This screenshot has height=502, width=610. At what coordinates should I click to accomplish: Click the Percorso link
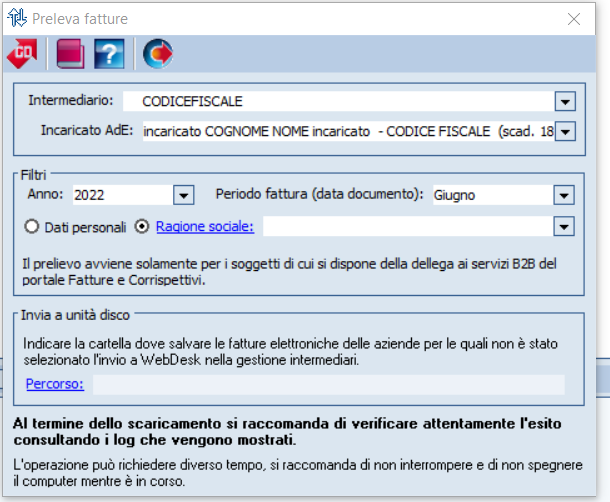pyautogui.click(x=55, y=384)
